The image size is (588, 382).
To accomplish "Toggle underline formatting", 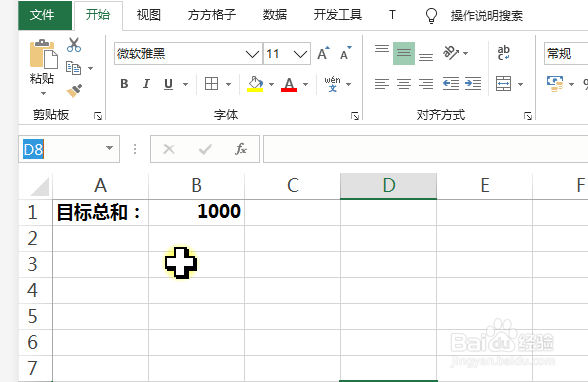I will click(x=168, y=84).
